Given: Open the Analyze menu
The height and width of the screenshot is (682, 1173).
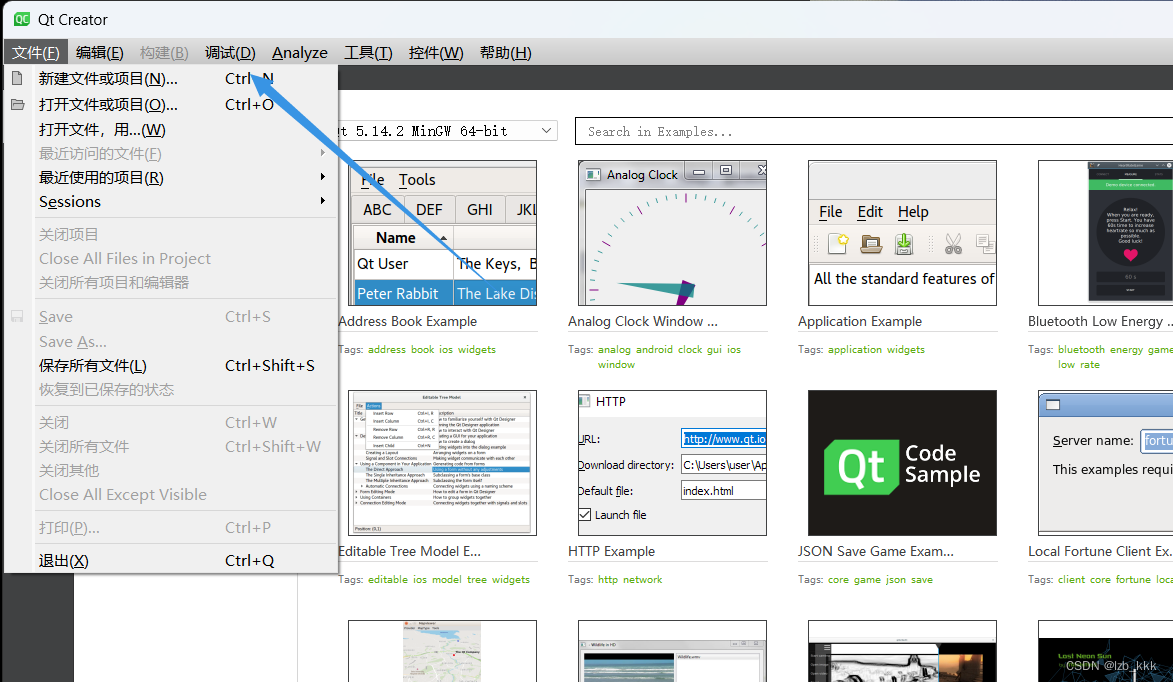Looking at the screenshot, I should (299, 52).
